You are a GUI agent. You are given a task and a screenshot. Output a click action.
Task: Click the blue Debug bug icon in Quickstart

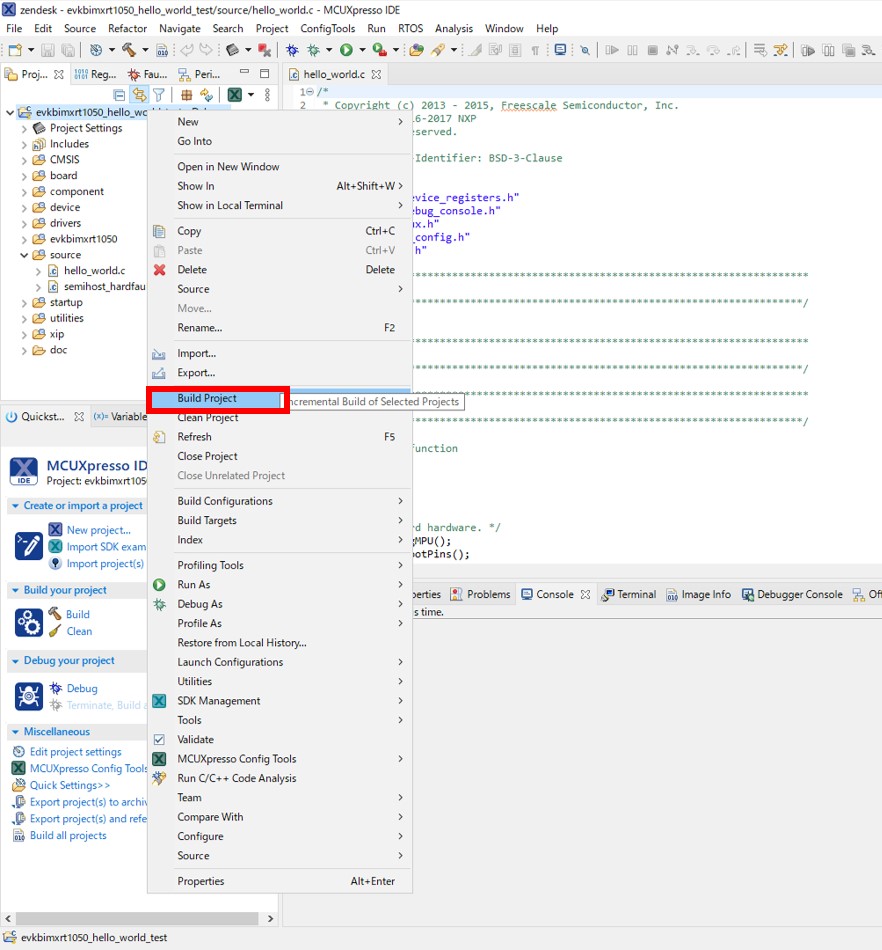(x=56, y=688)
